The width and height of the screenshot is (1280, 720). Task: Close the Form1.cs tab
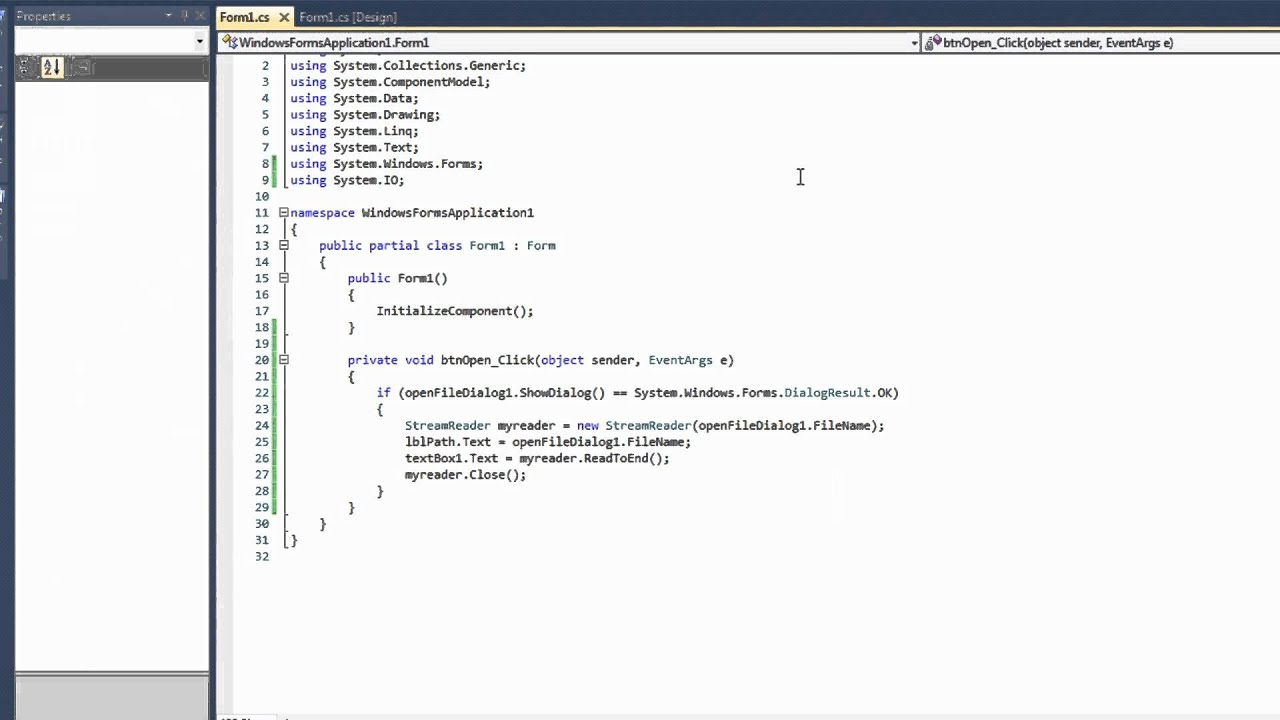pos(284,17)
